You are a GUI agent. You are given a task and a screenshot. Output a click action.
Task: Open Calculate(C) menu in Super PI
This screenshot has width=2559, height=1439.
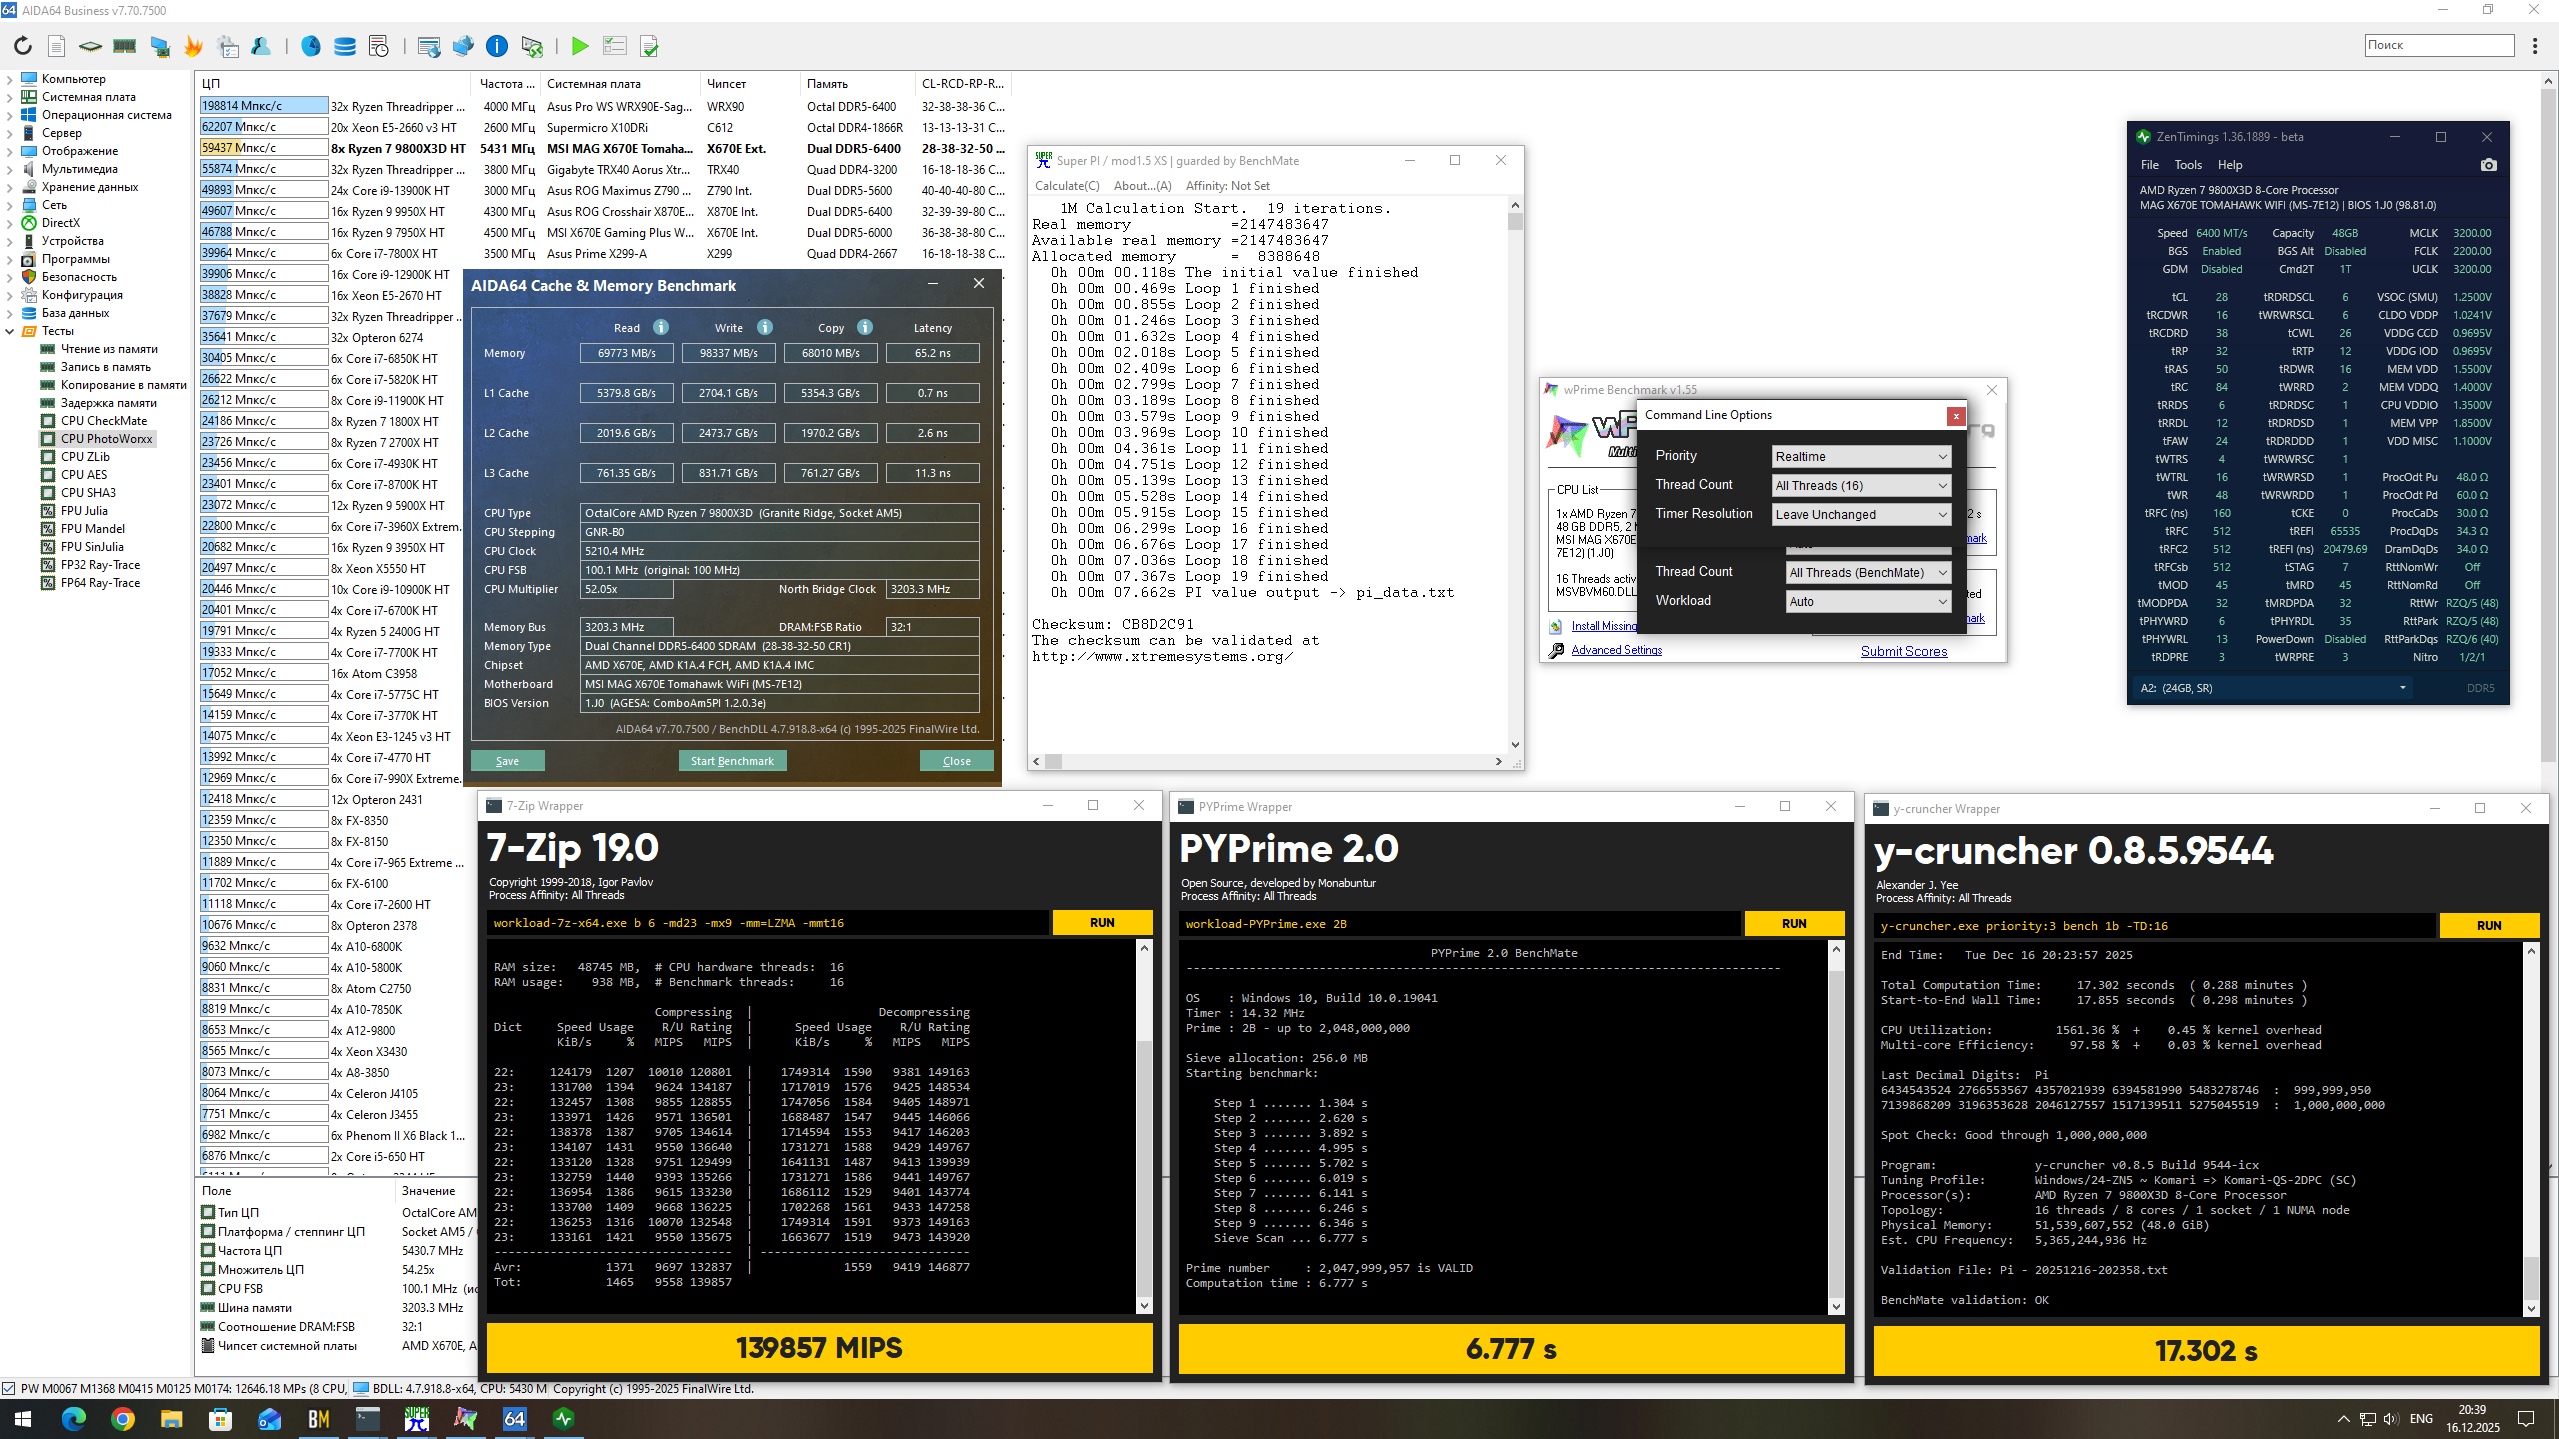(x=1066, y=186)
